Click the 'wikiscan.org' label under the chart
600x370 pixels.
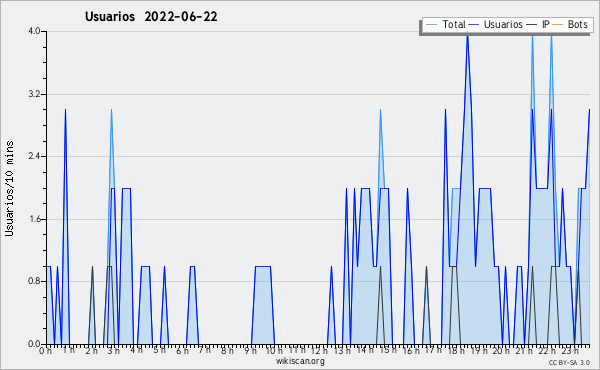[x=300, y=361]
